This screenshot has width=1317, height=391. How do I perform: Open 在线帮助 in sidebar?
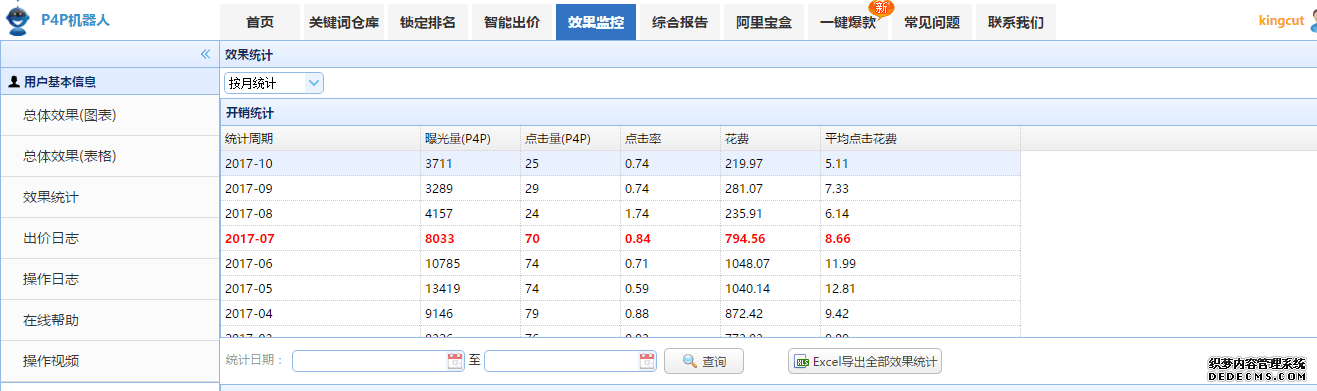tap(109, 320)
